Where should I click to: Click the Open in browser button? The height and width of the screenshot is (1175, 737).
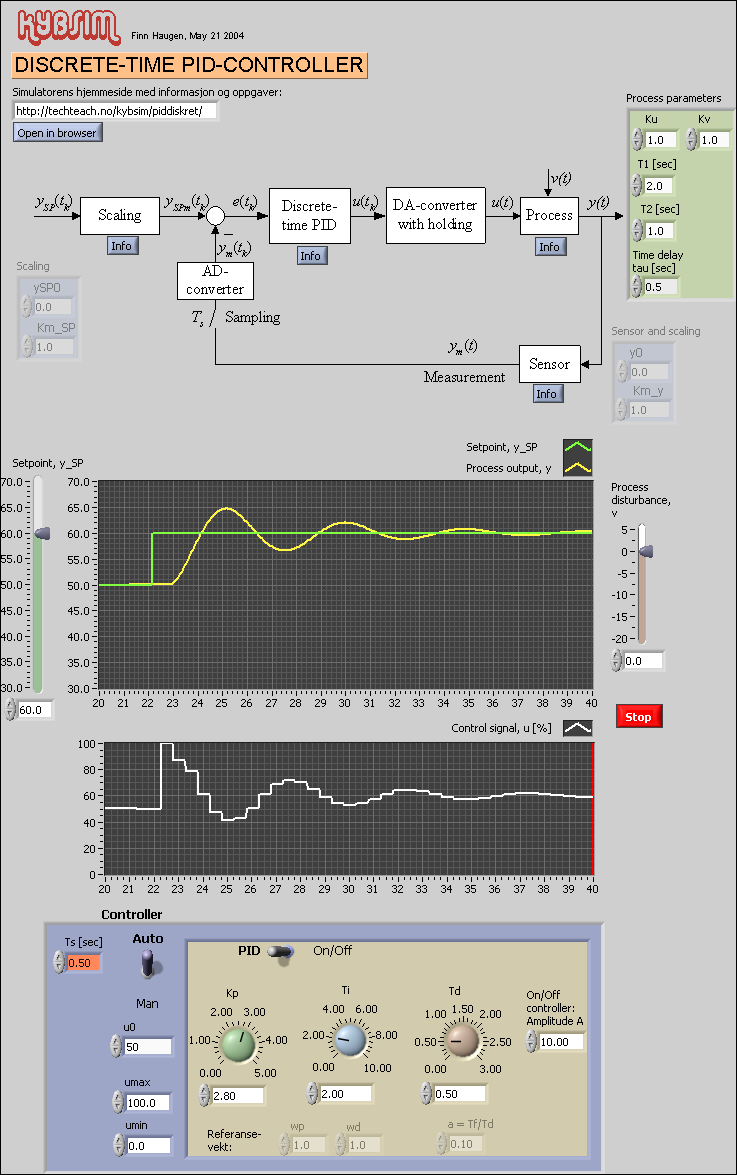click(57, 133)
